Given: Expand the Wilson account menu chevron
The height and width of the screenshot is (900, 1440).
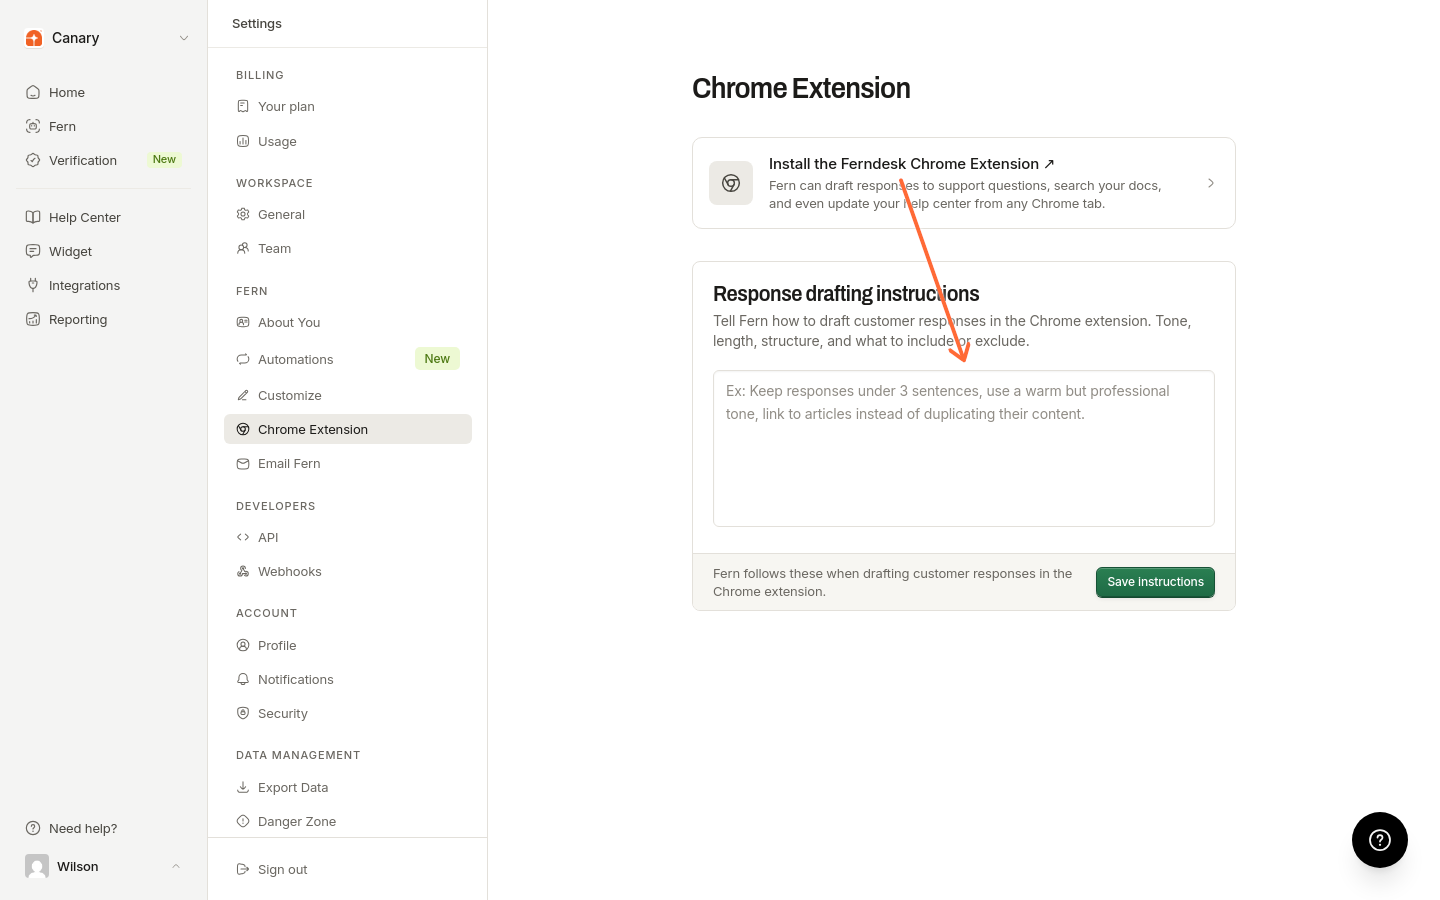Looking at the screenshot, I should pos(176,866).
